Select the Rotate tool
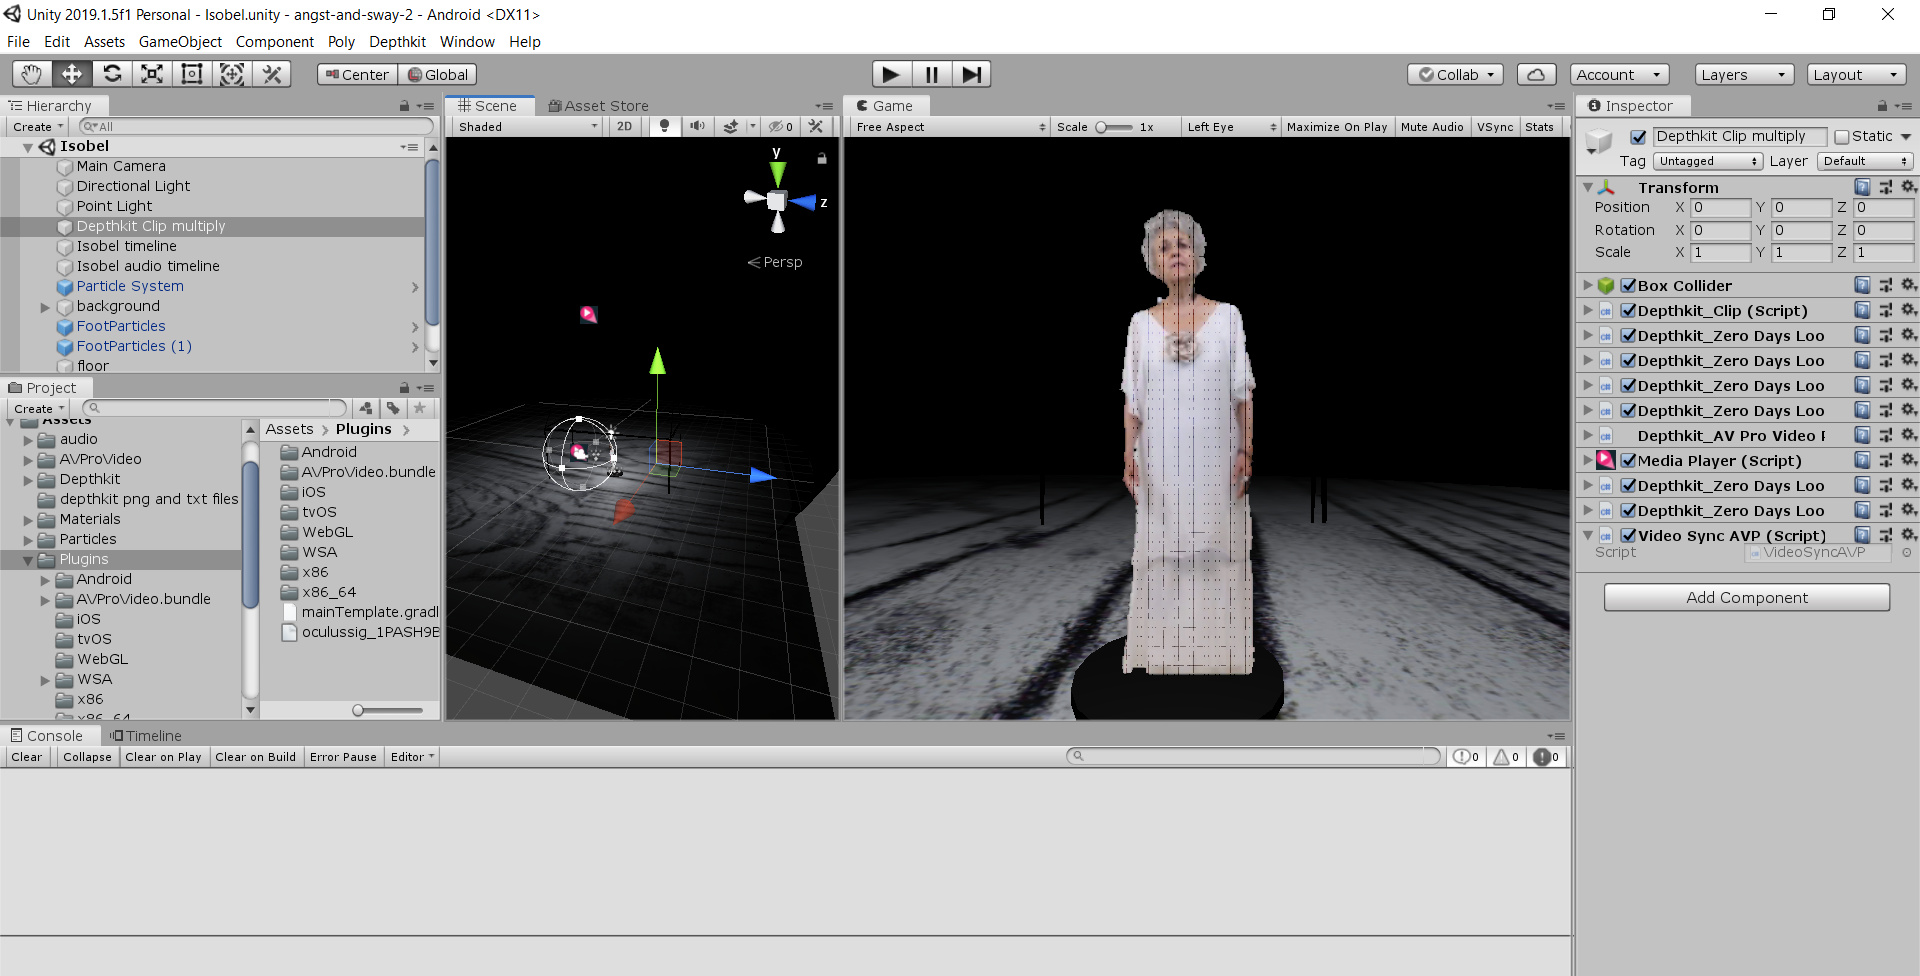 [x=112, y=74]
